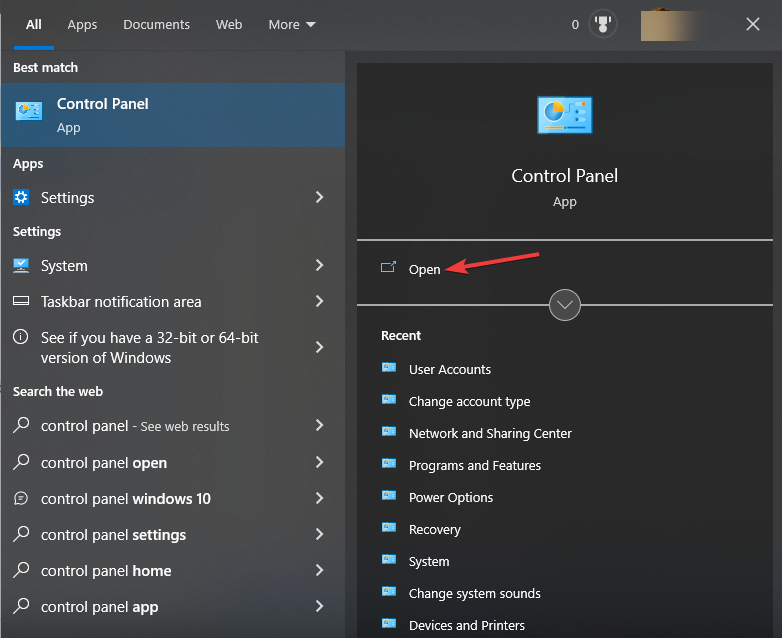Image resolution: width=782 pixels, height=638 pixels.
Task: Switch to the All search tab
Action: [34, 24]
